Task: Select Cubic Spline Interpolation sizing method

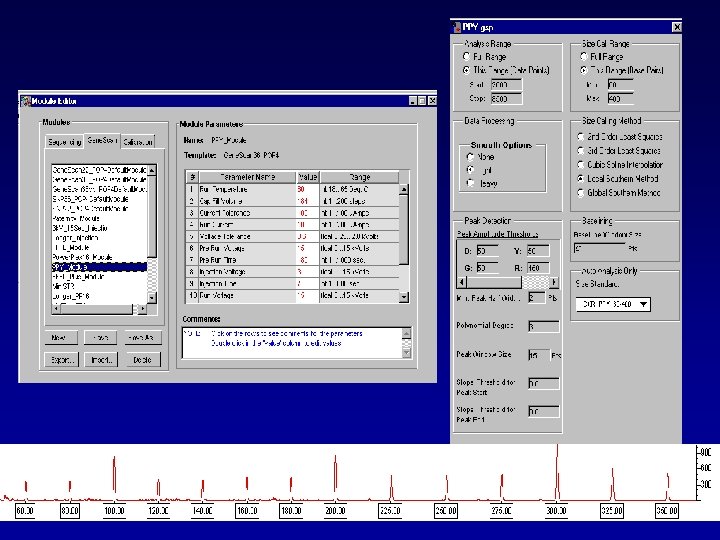Action: [x=581, y=164]
